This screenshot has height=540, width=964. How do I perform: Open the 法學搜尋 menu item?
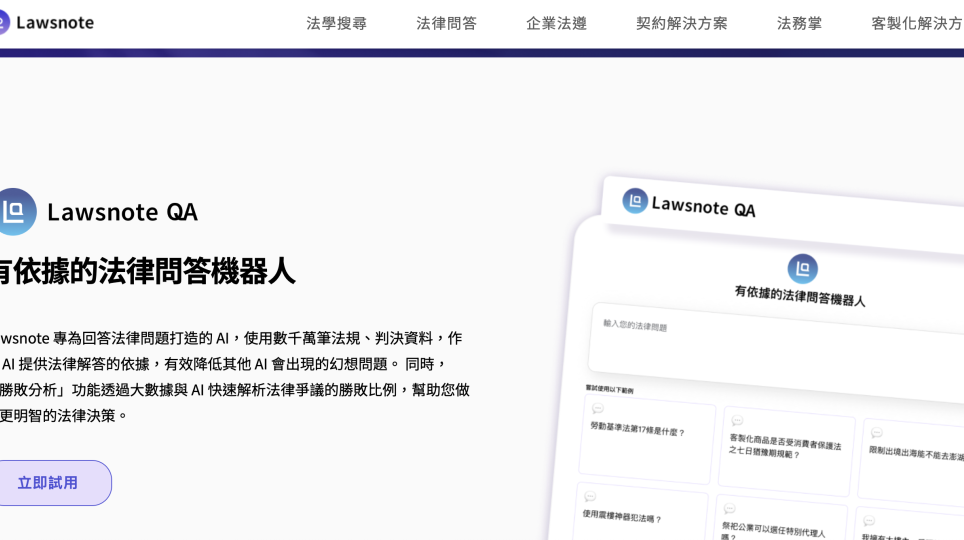click(336, 23)
